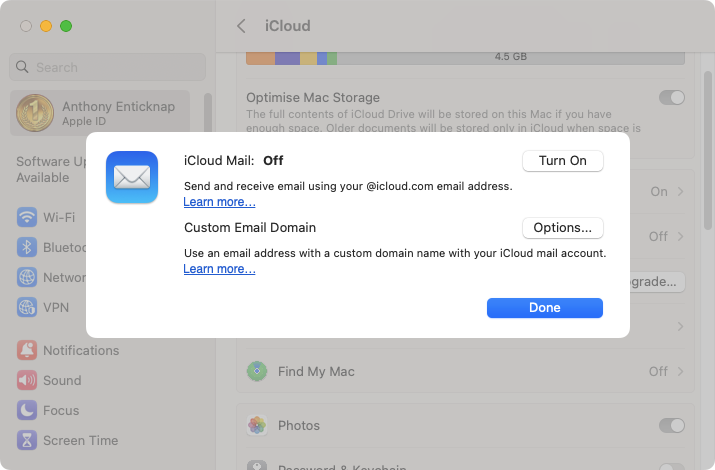Viewport: 715px width, 470px height.
Task: Open Custom Email Domain options
Action: 562,228
